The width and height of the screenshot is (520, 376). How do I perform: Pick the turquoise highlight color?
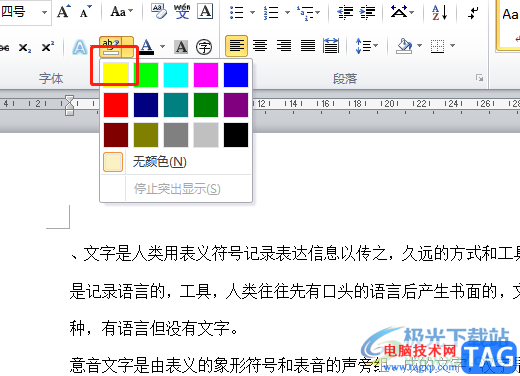[x=176, y=75]
